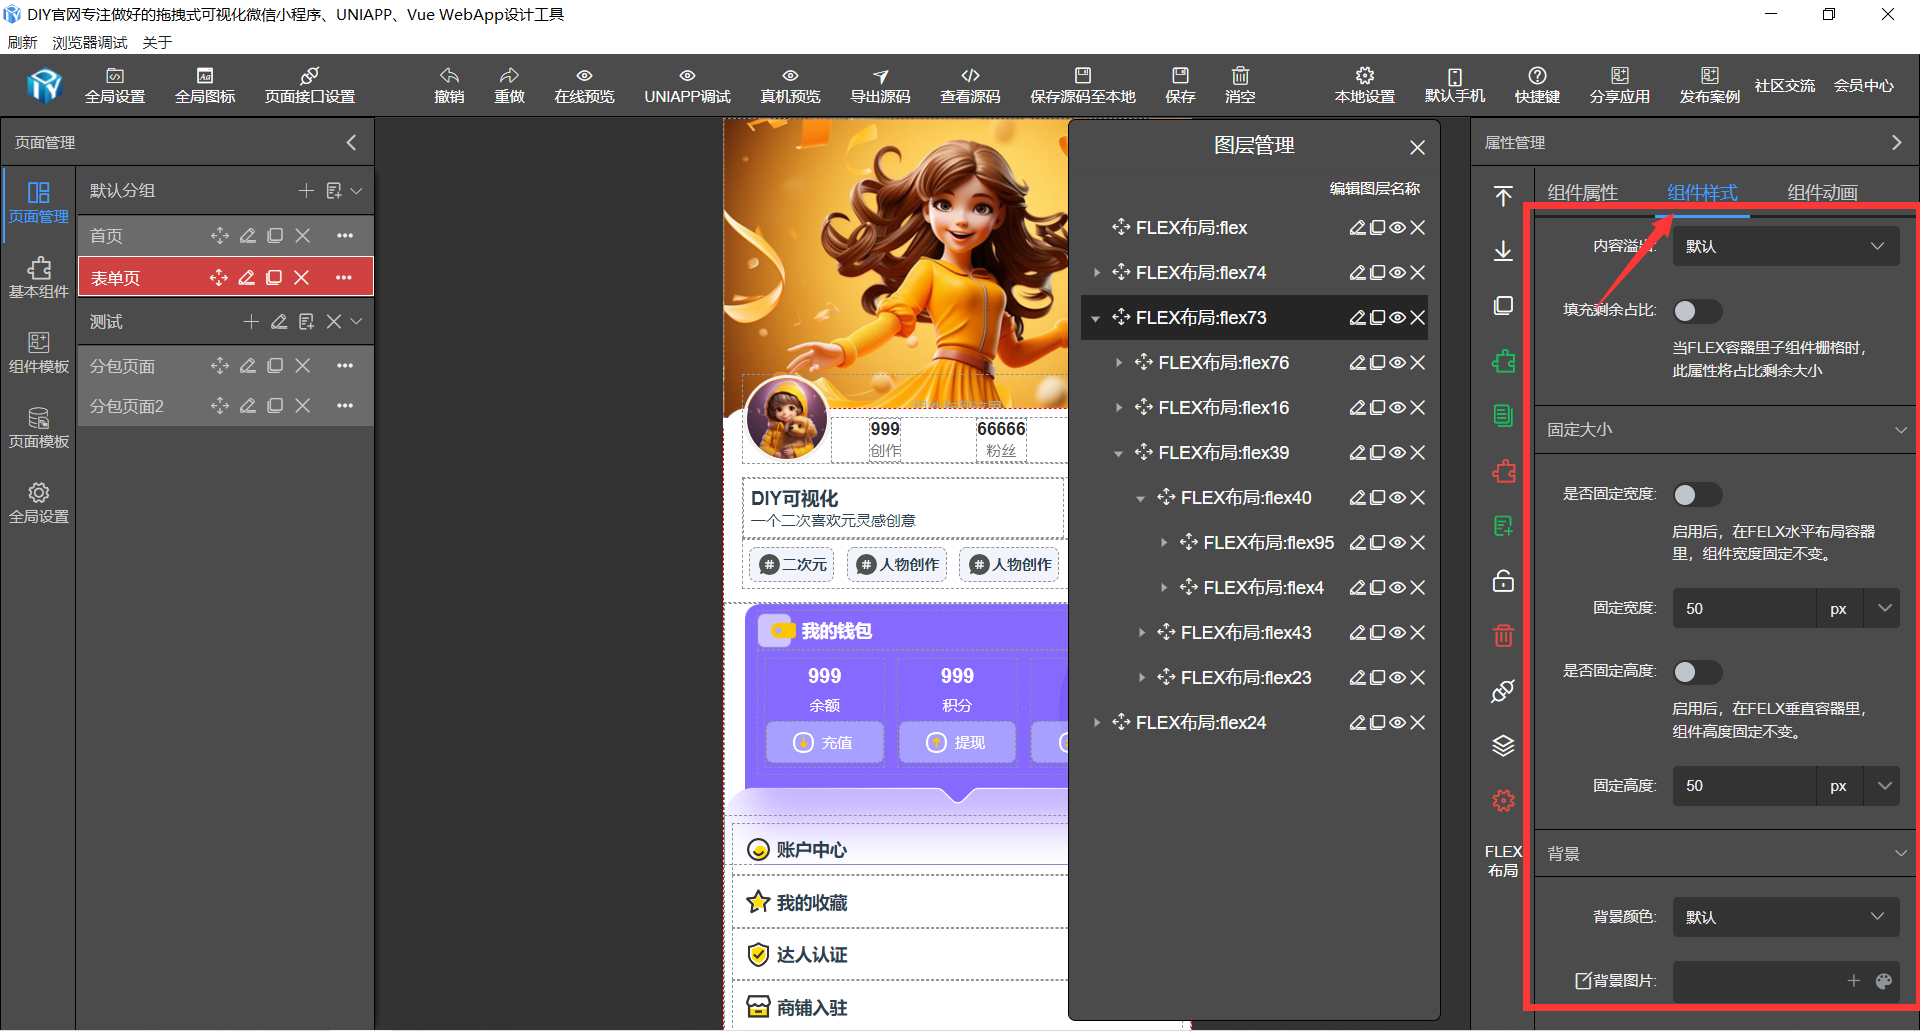
Task: Click the move-down arrow icon
Action: [x=1503, y=251]
